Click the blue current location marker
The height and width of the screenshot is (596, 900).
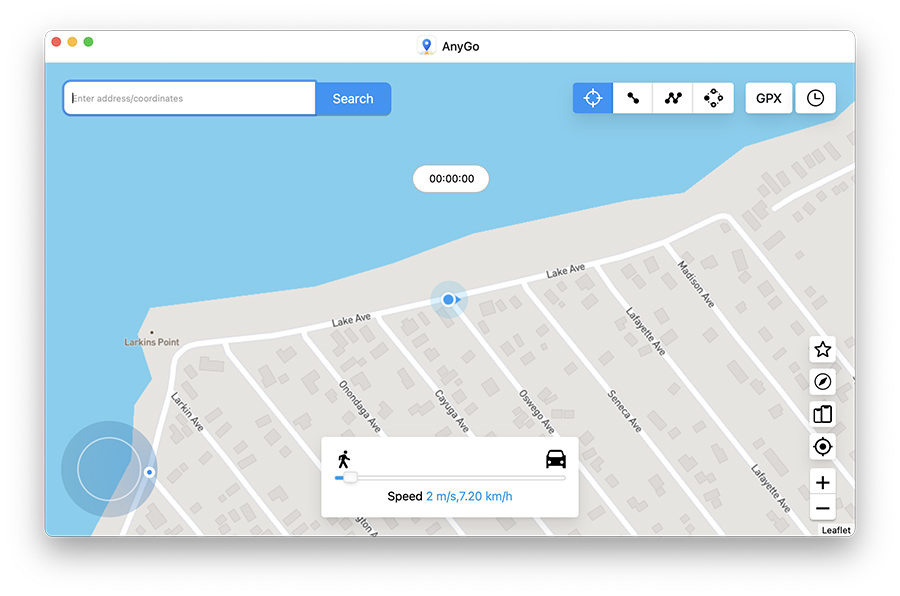pyautogui.click(x=450, y=299)
